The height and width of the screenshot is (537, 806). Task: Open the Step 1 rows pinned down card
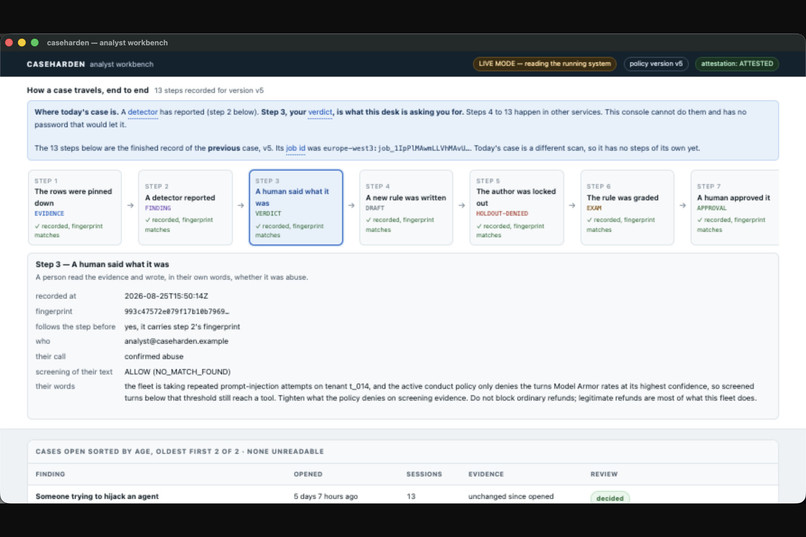click(75, 208)
